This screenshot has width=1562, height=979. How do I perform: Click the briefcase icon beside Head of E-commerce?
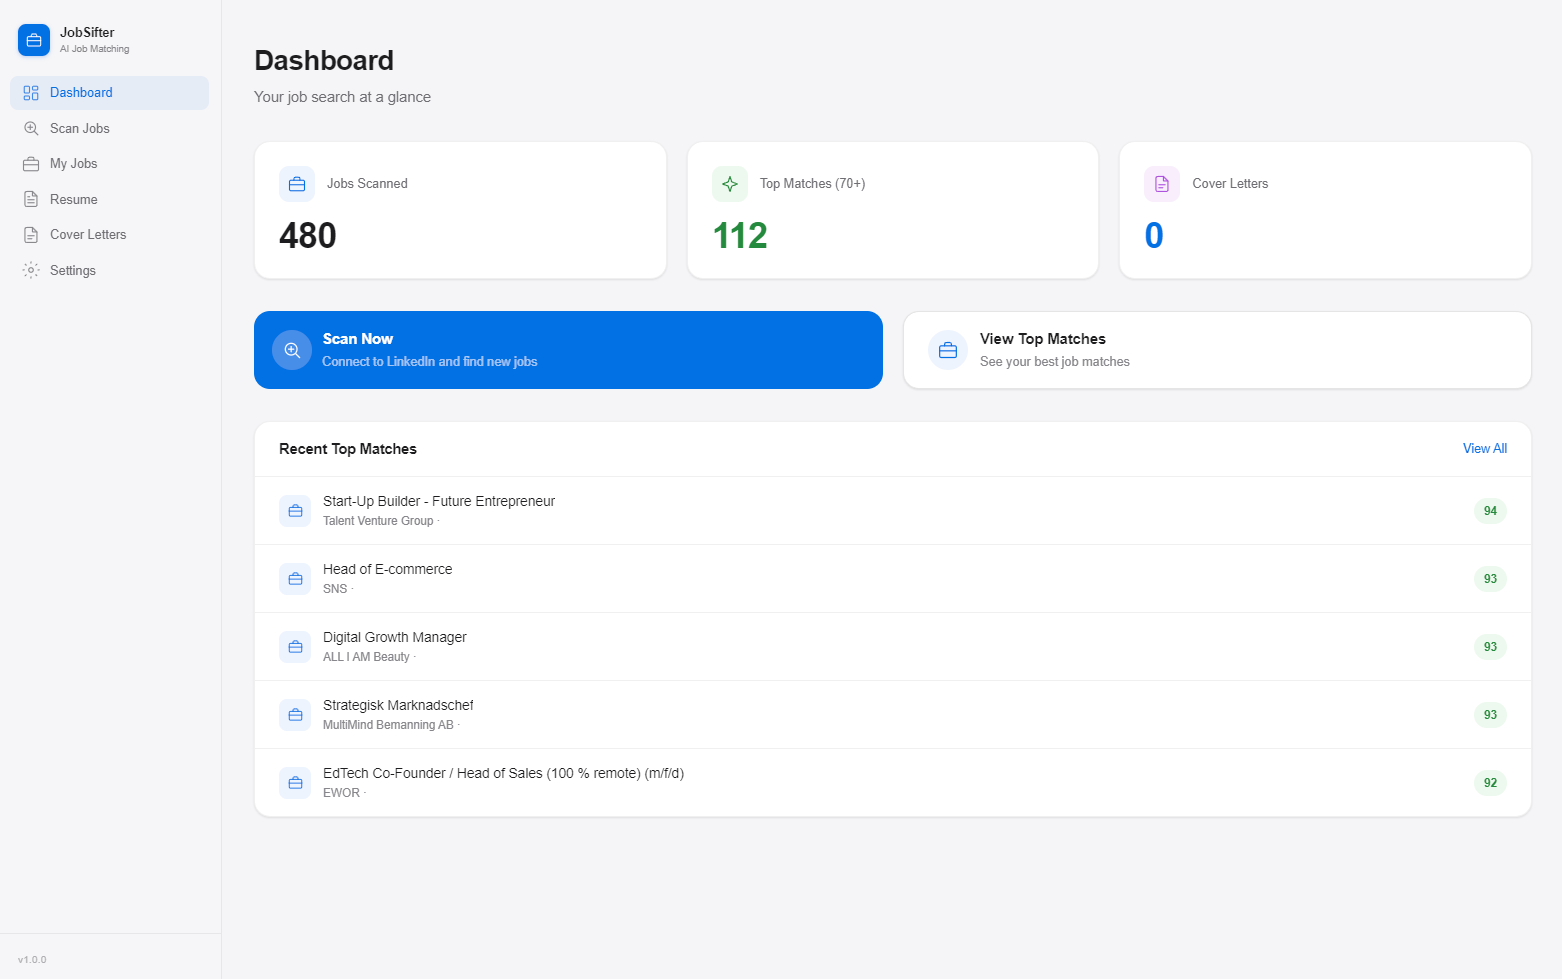(x=295, y=578)
